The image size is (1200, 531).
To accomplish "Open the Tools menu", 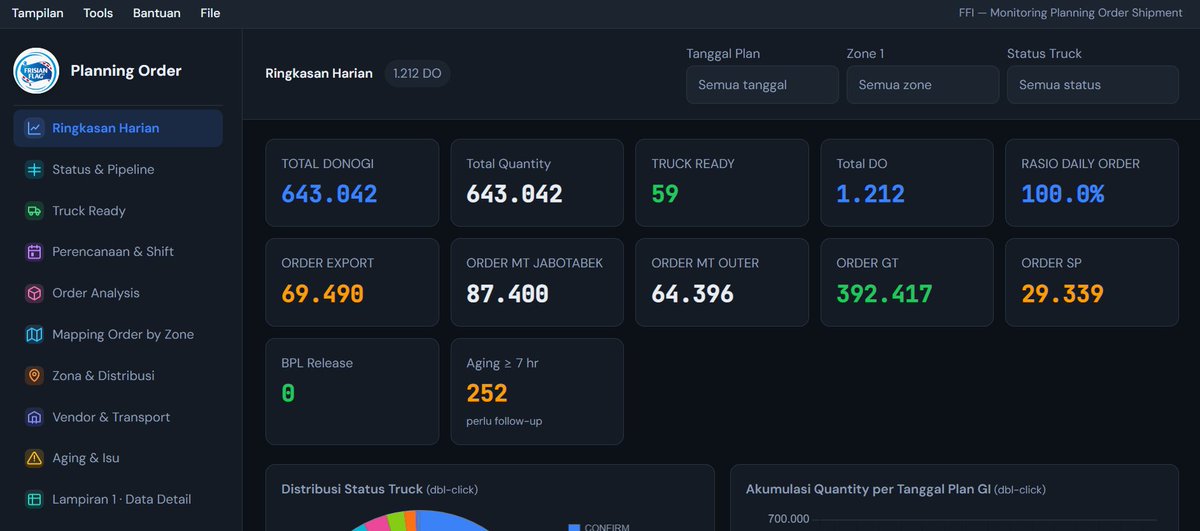I will tap(98, 13).
